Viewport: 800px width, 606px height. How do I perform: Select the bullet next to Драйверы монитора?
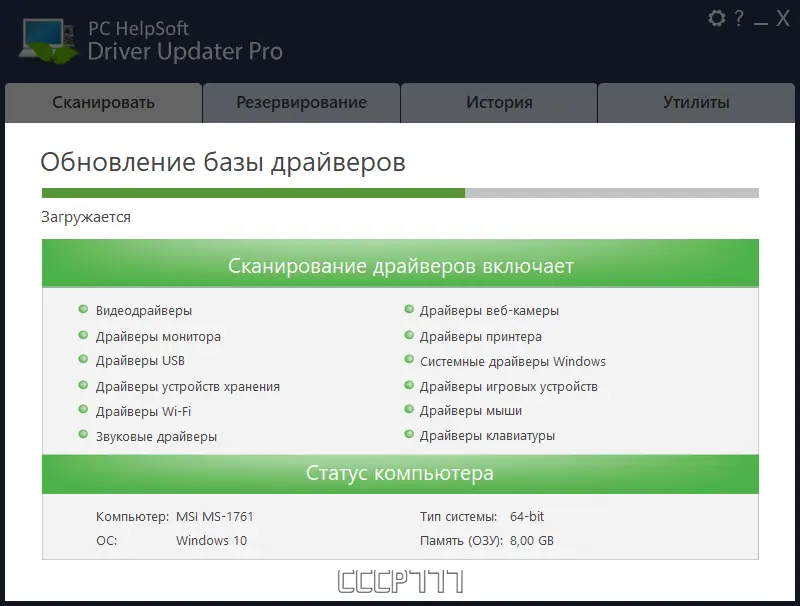click(x=84, y=336)
